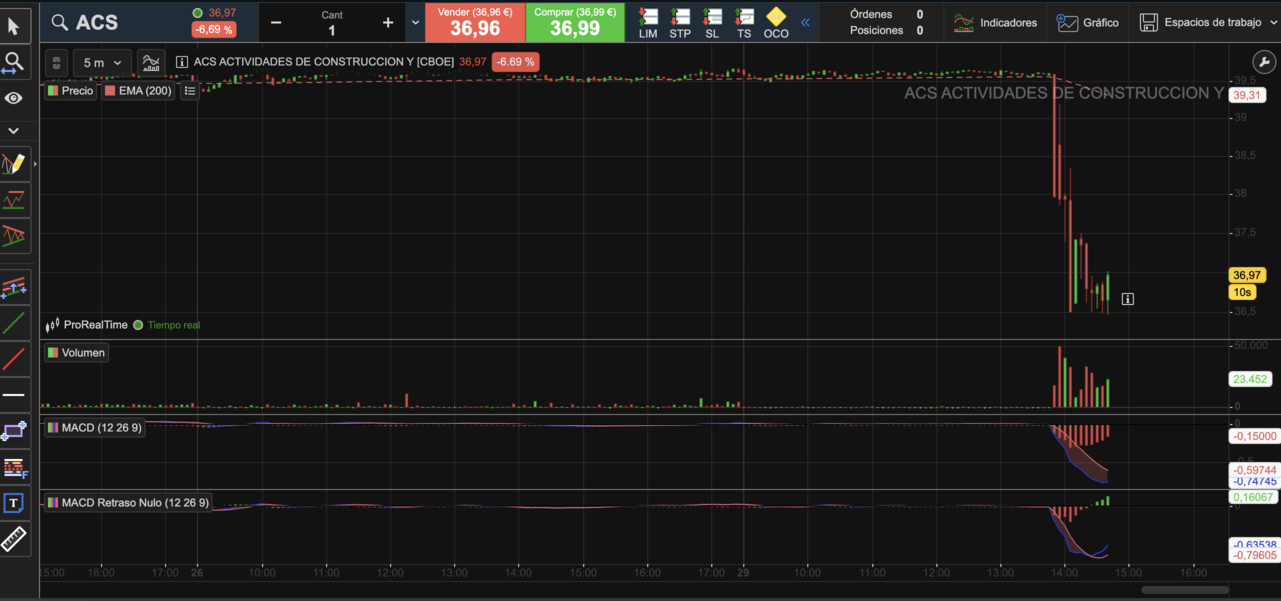
Task: Click the 39,31 EMA price axis label
Action: (x=1248, y=96)
